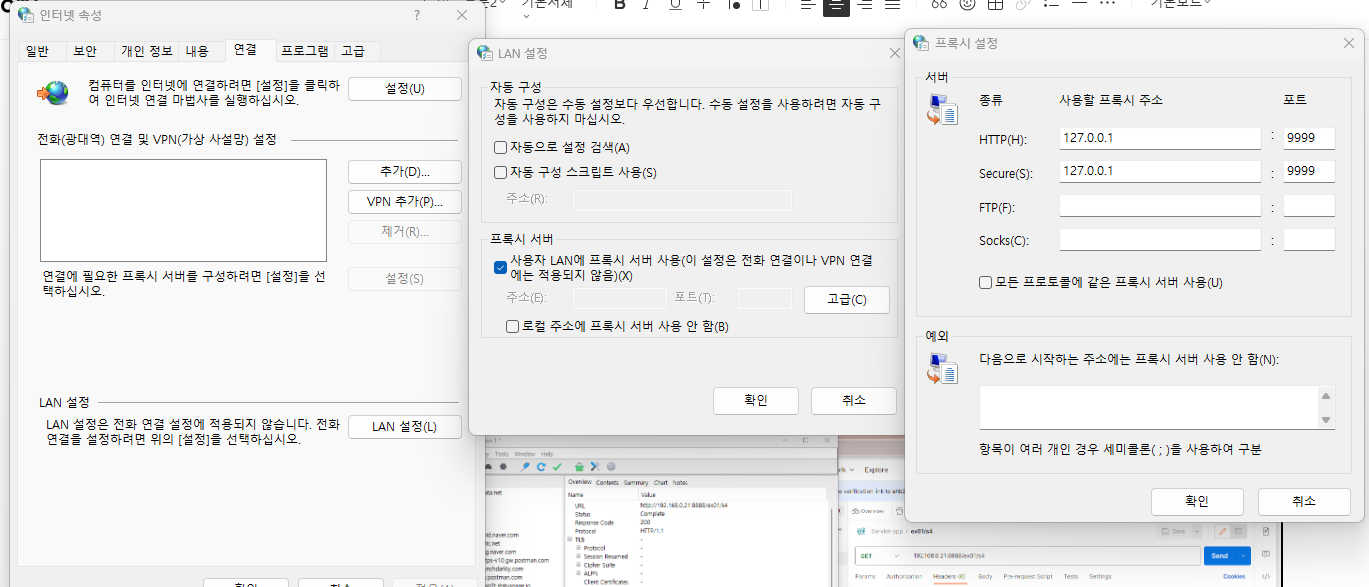
Task: Uncheck 사용자 LAN에 프록시 서버 사용 checkbox
Action: (501, 267)
